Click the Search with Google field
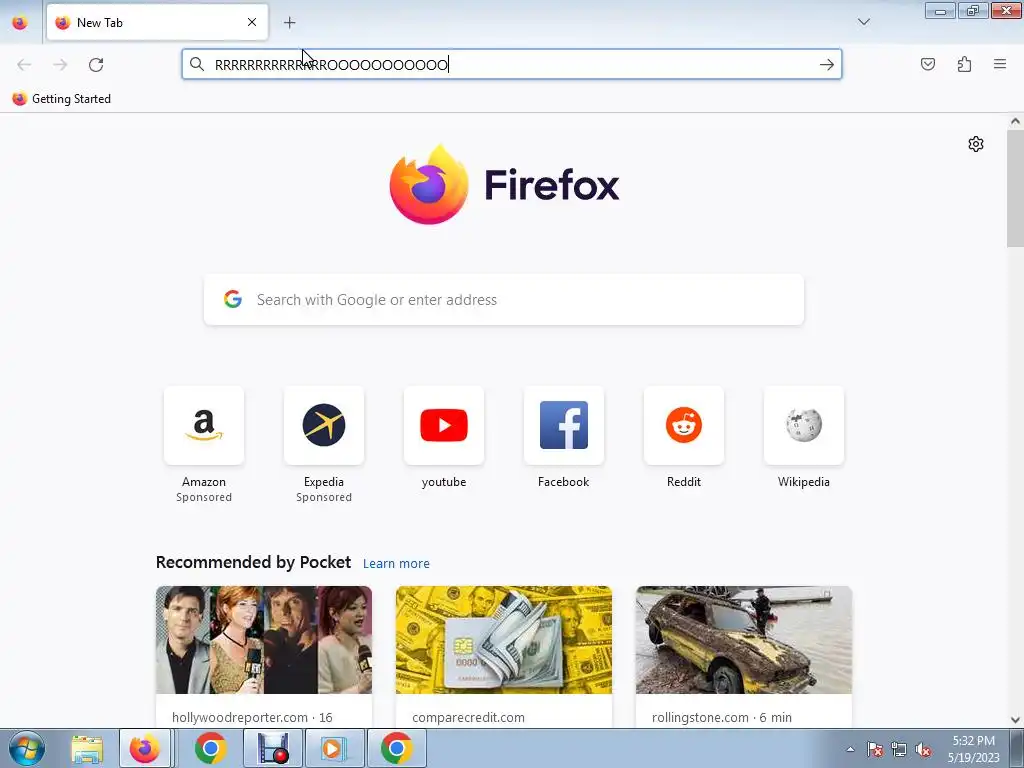 (504, 300)
